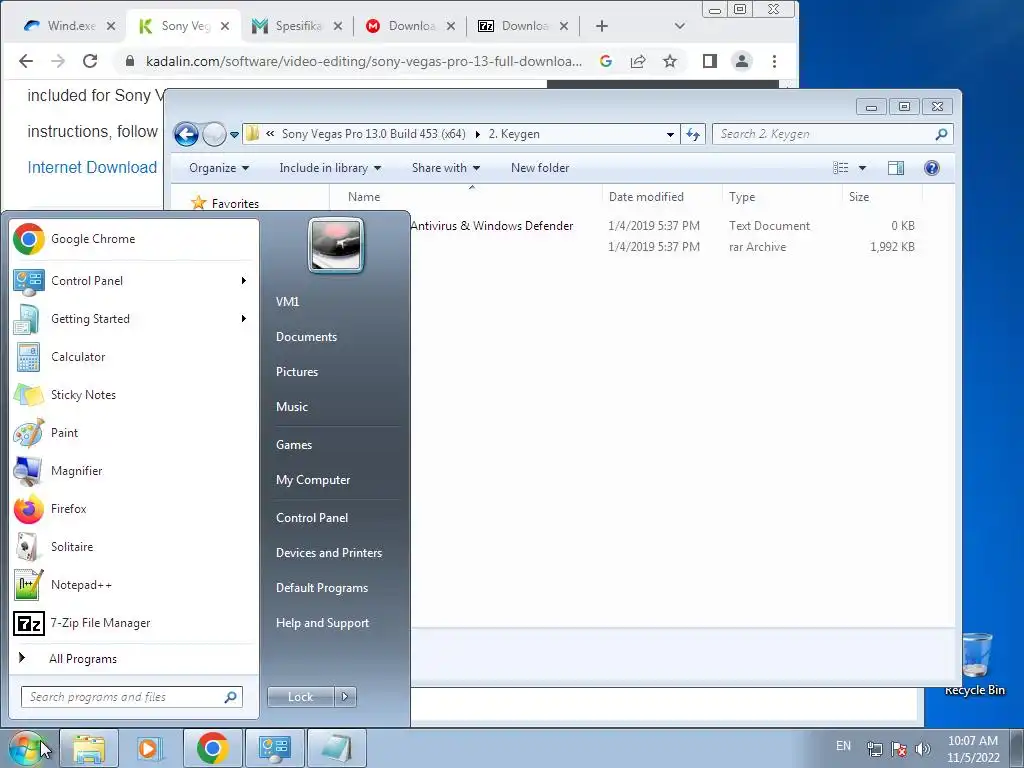
Task: Open Solitaire from Start menu
Action: click(134, 547)
